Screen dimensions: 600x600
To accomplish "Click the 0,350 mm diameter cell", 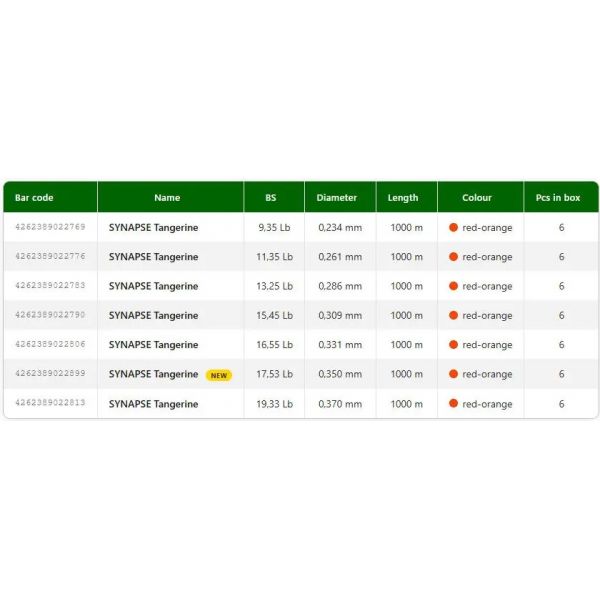I will point(340,374).
